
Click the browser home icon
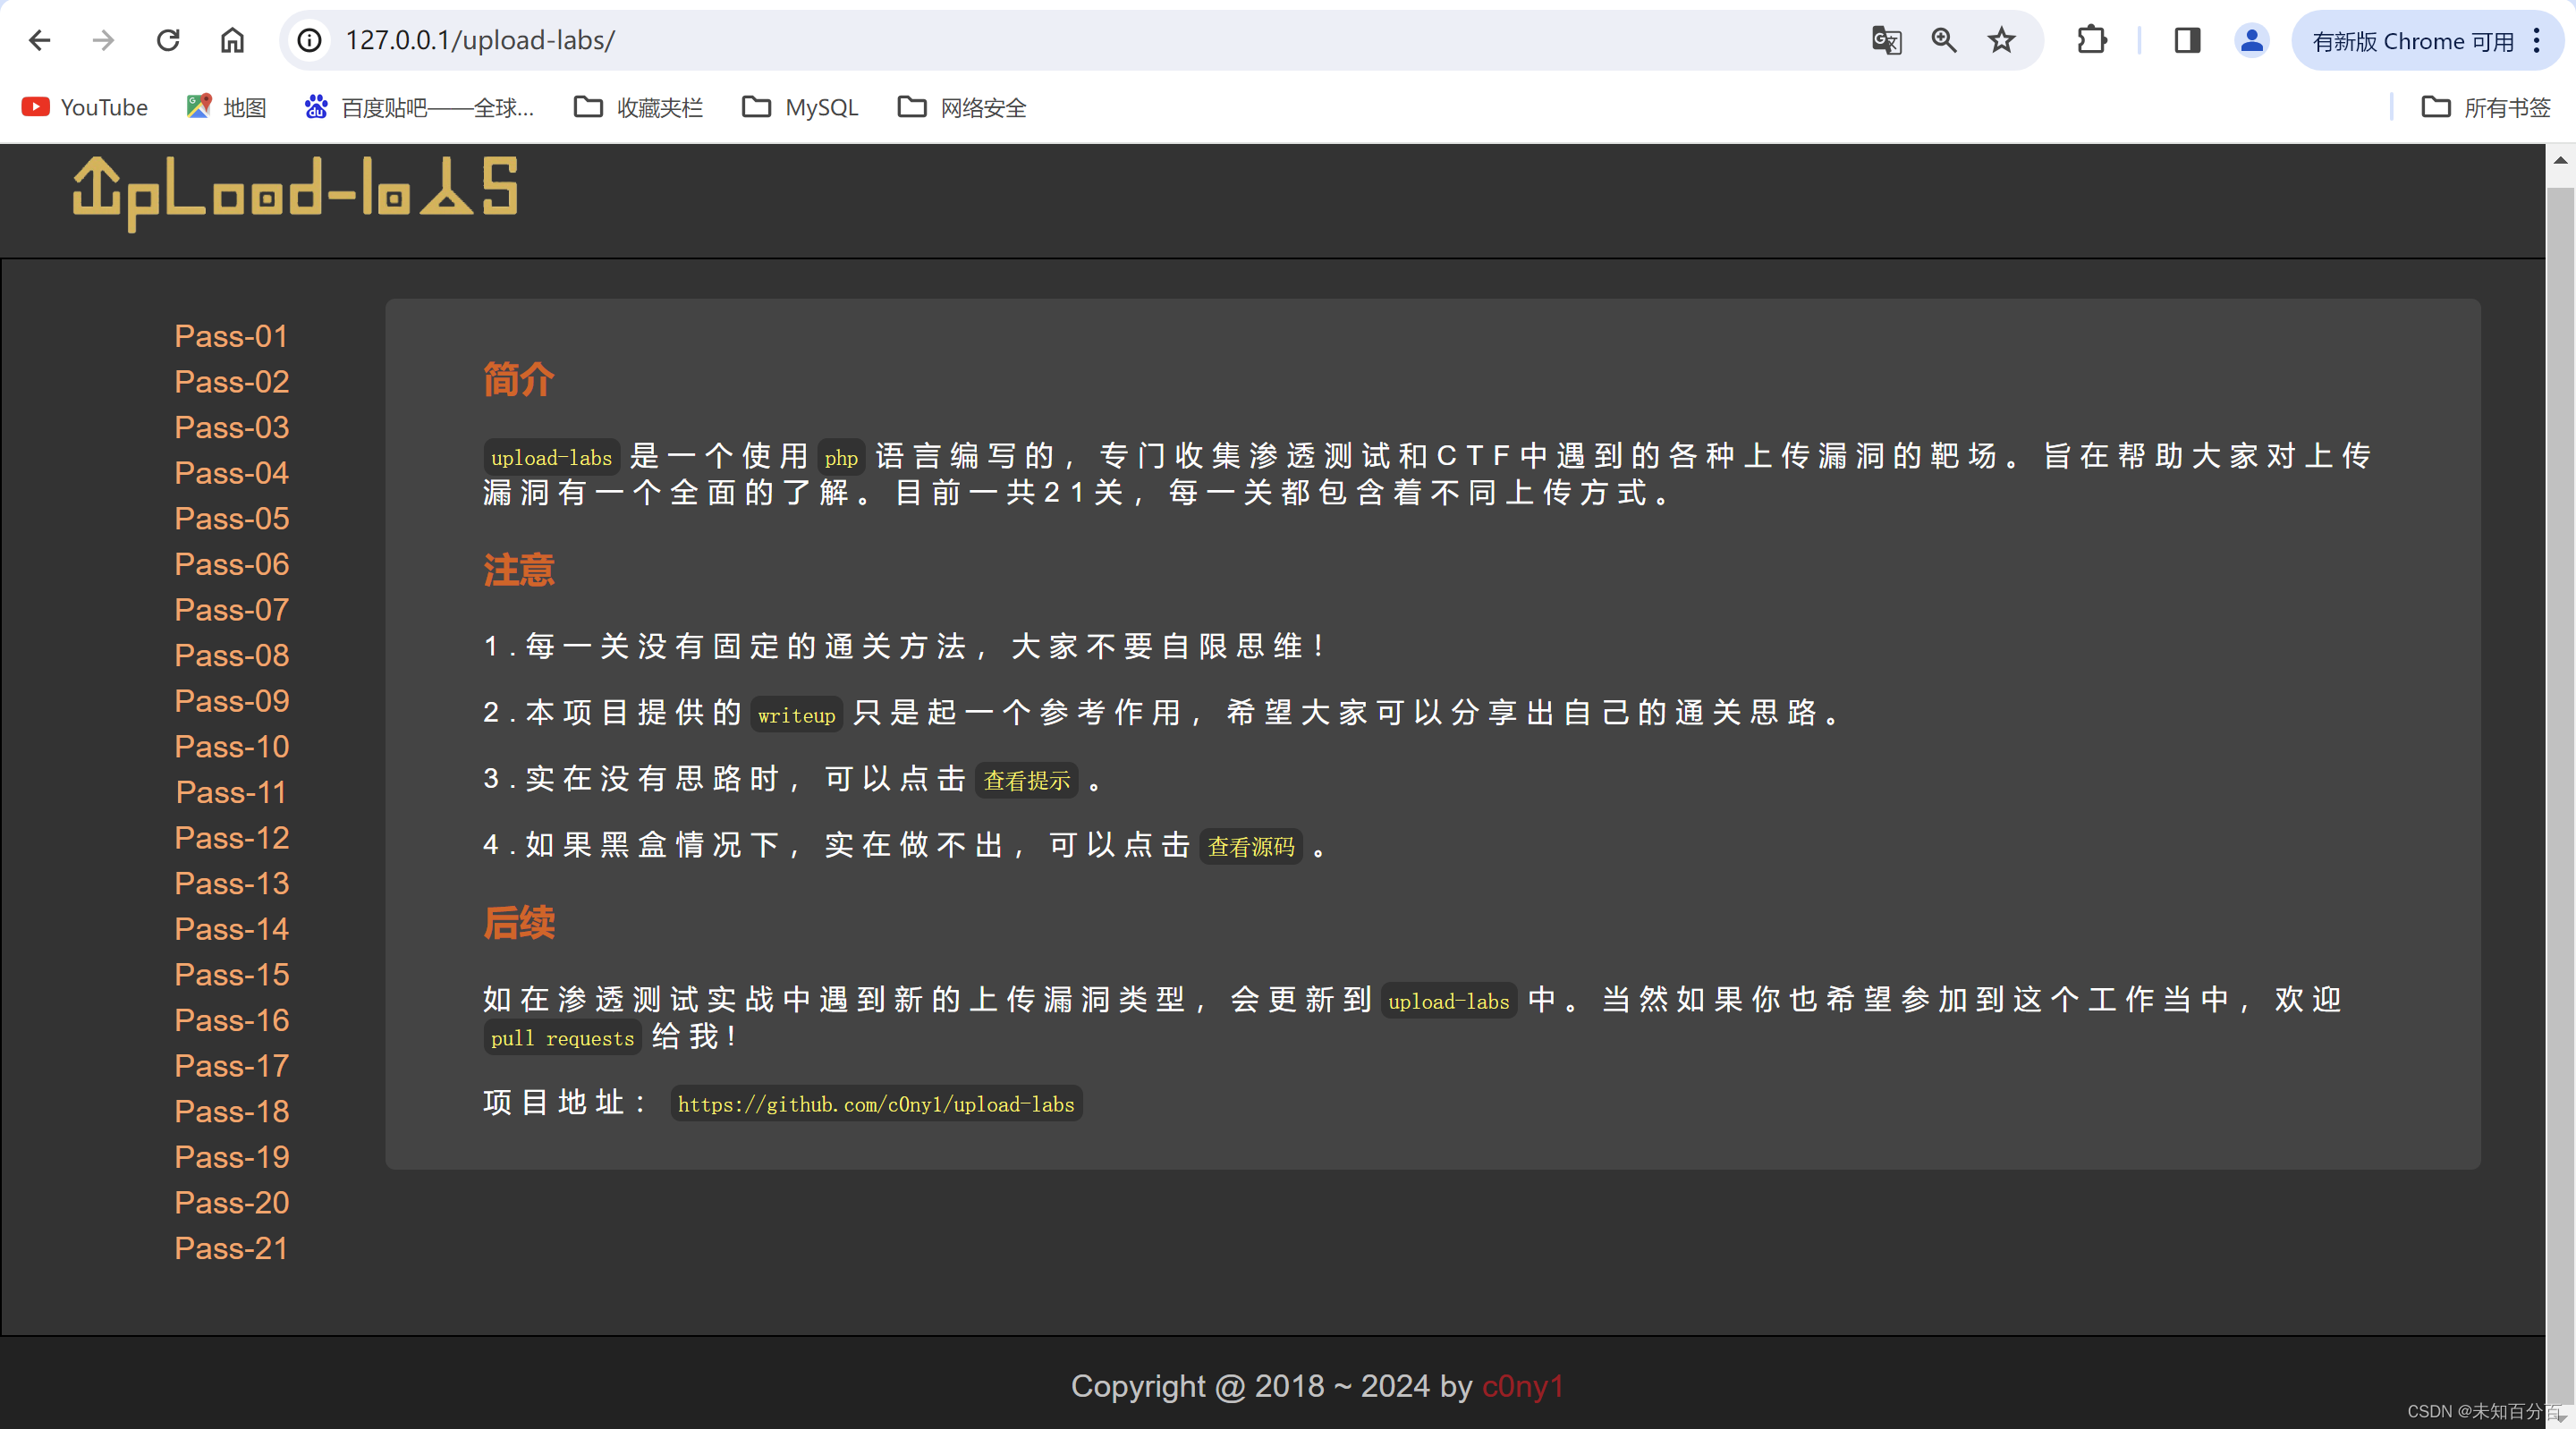click(x=233, y=38)
